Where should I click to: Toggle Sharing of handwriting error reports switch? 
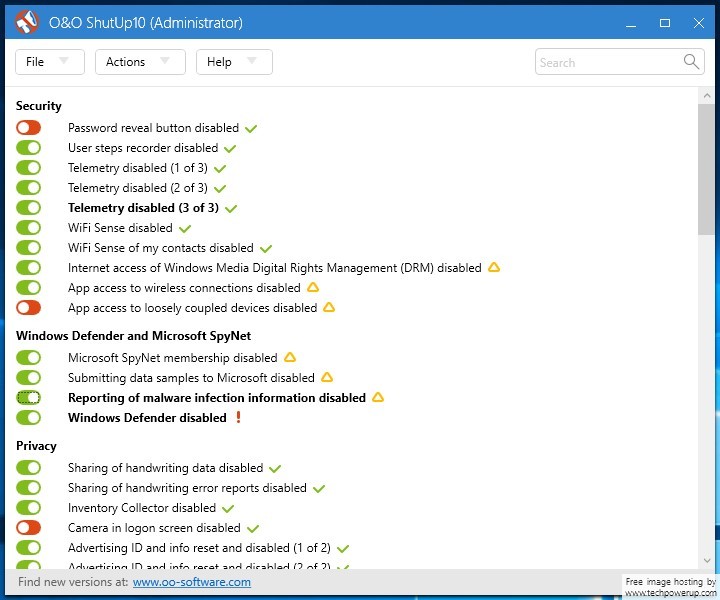click(x=28, y=488)
